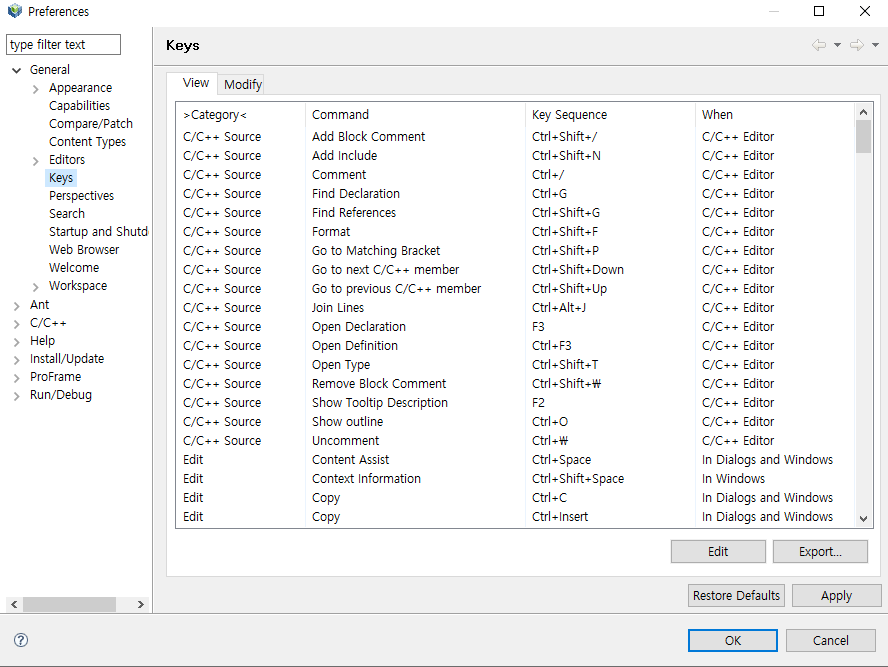Select the View tab
Screen dimensions: 888x667
tap(196, 83)
